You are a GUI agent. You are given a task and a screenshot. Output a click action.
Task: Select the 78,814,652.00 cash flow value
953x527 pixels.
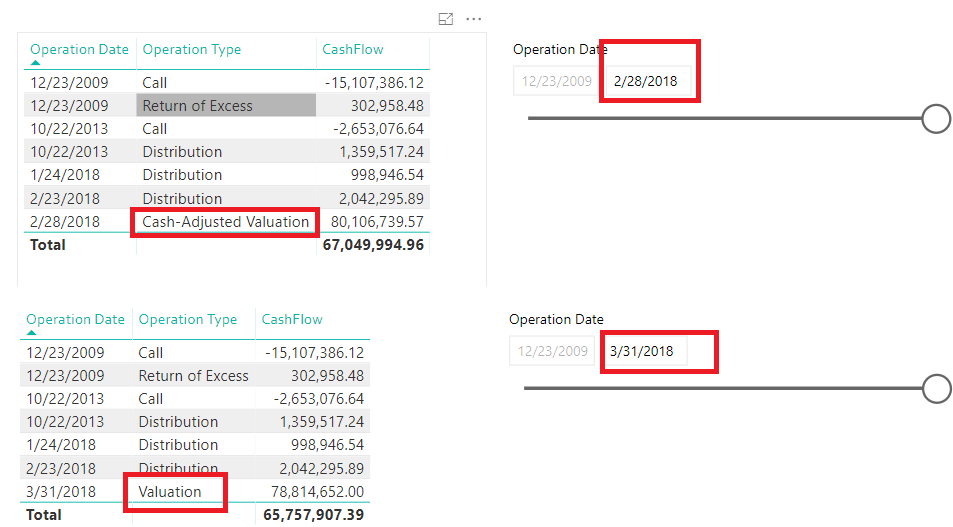coord(317,492)
